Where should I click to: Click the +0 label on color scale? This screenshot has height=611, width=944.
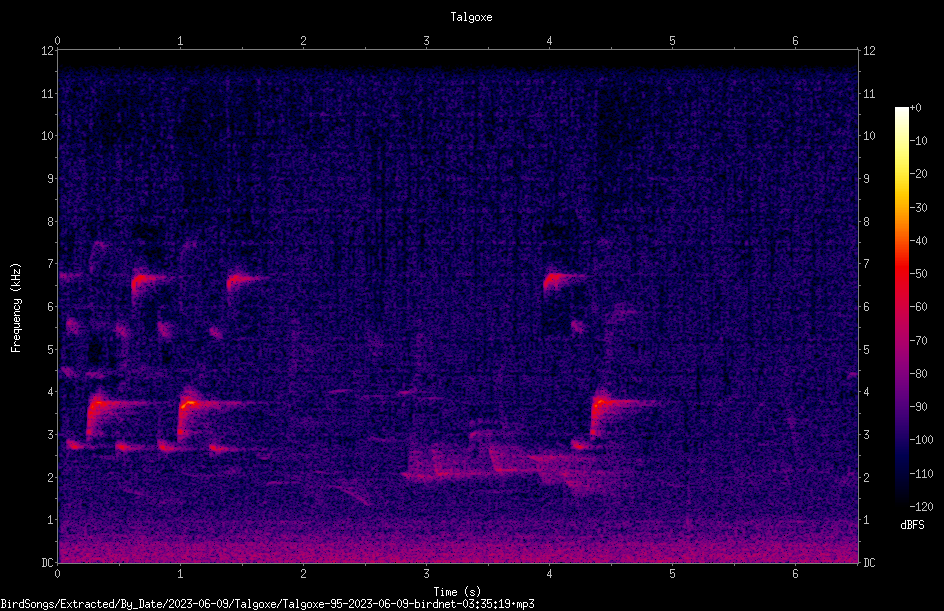(x=916, y=108)
